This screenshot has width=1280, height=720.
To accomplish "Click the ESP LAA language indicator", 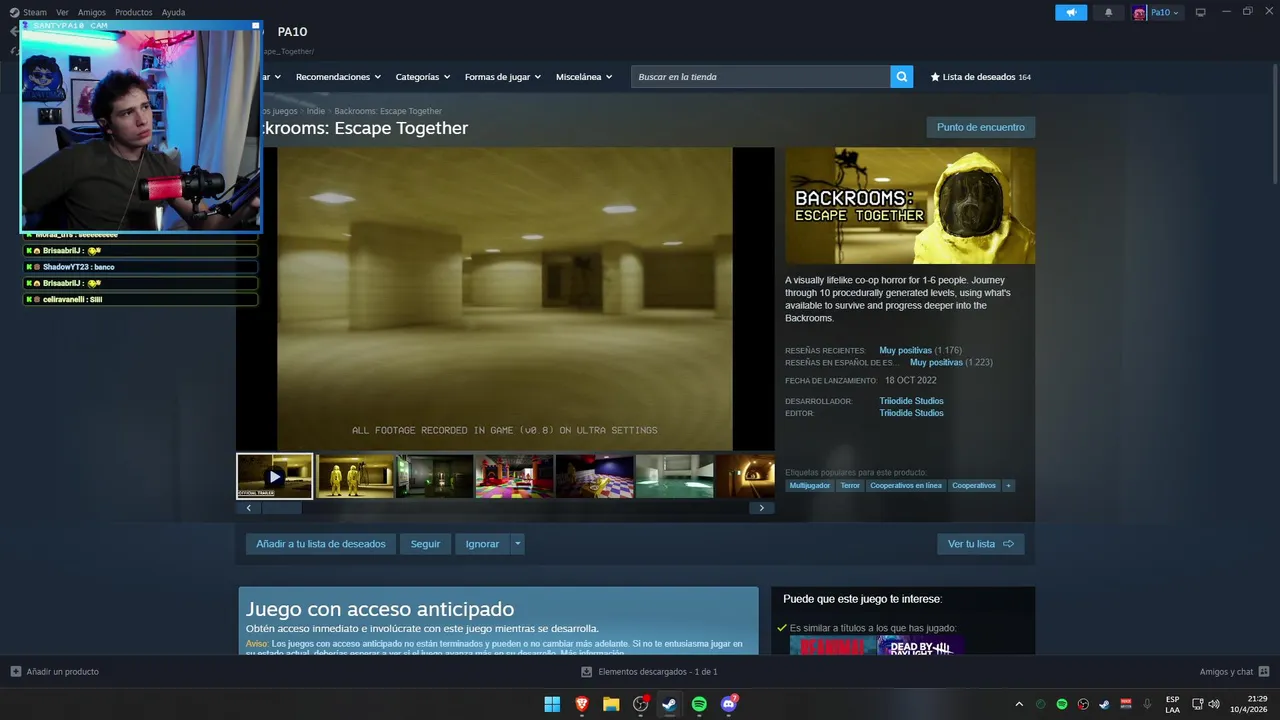I will [1172, 704].
